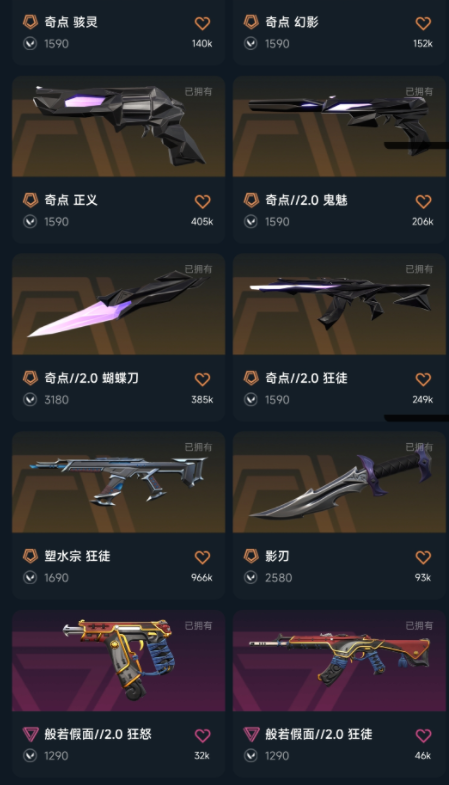Favorite 般若假面//2.0 狂怒 pink heart
The height and width of the screenshot is (785, 449).
(202, 735)
